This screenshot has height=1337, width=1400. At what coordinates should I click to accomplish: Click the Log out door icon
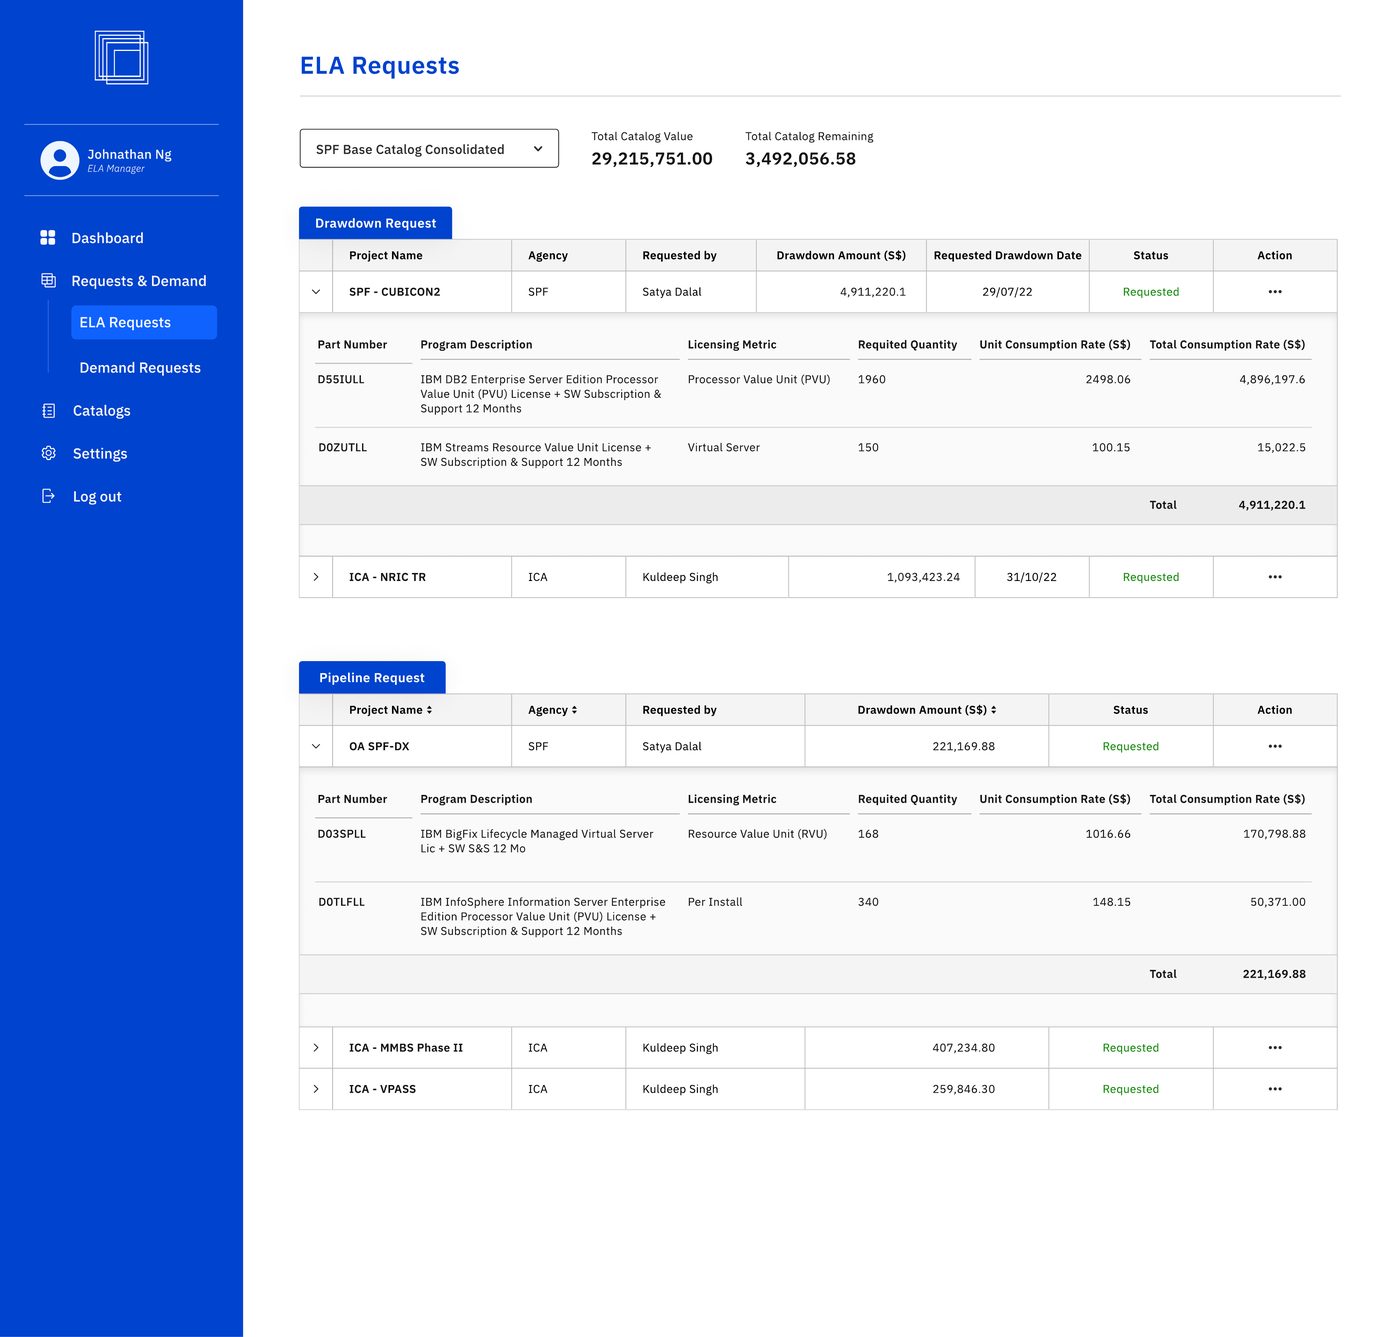tap(48, 496)
